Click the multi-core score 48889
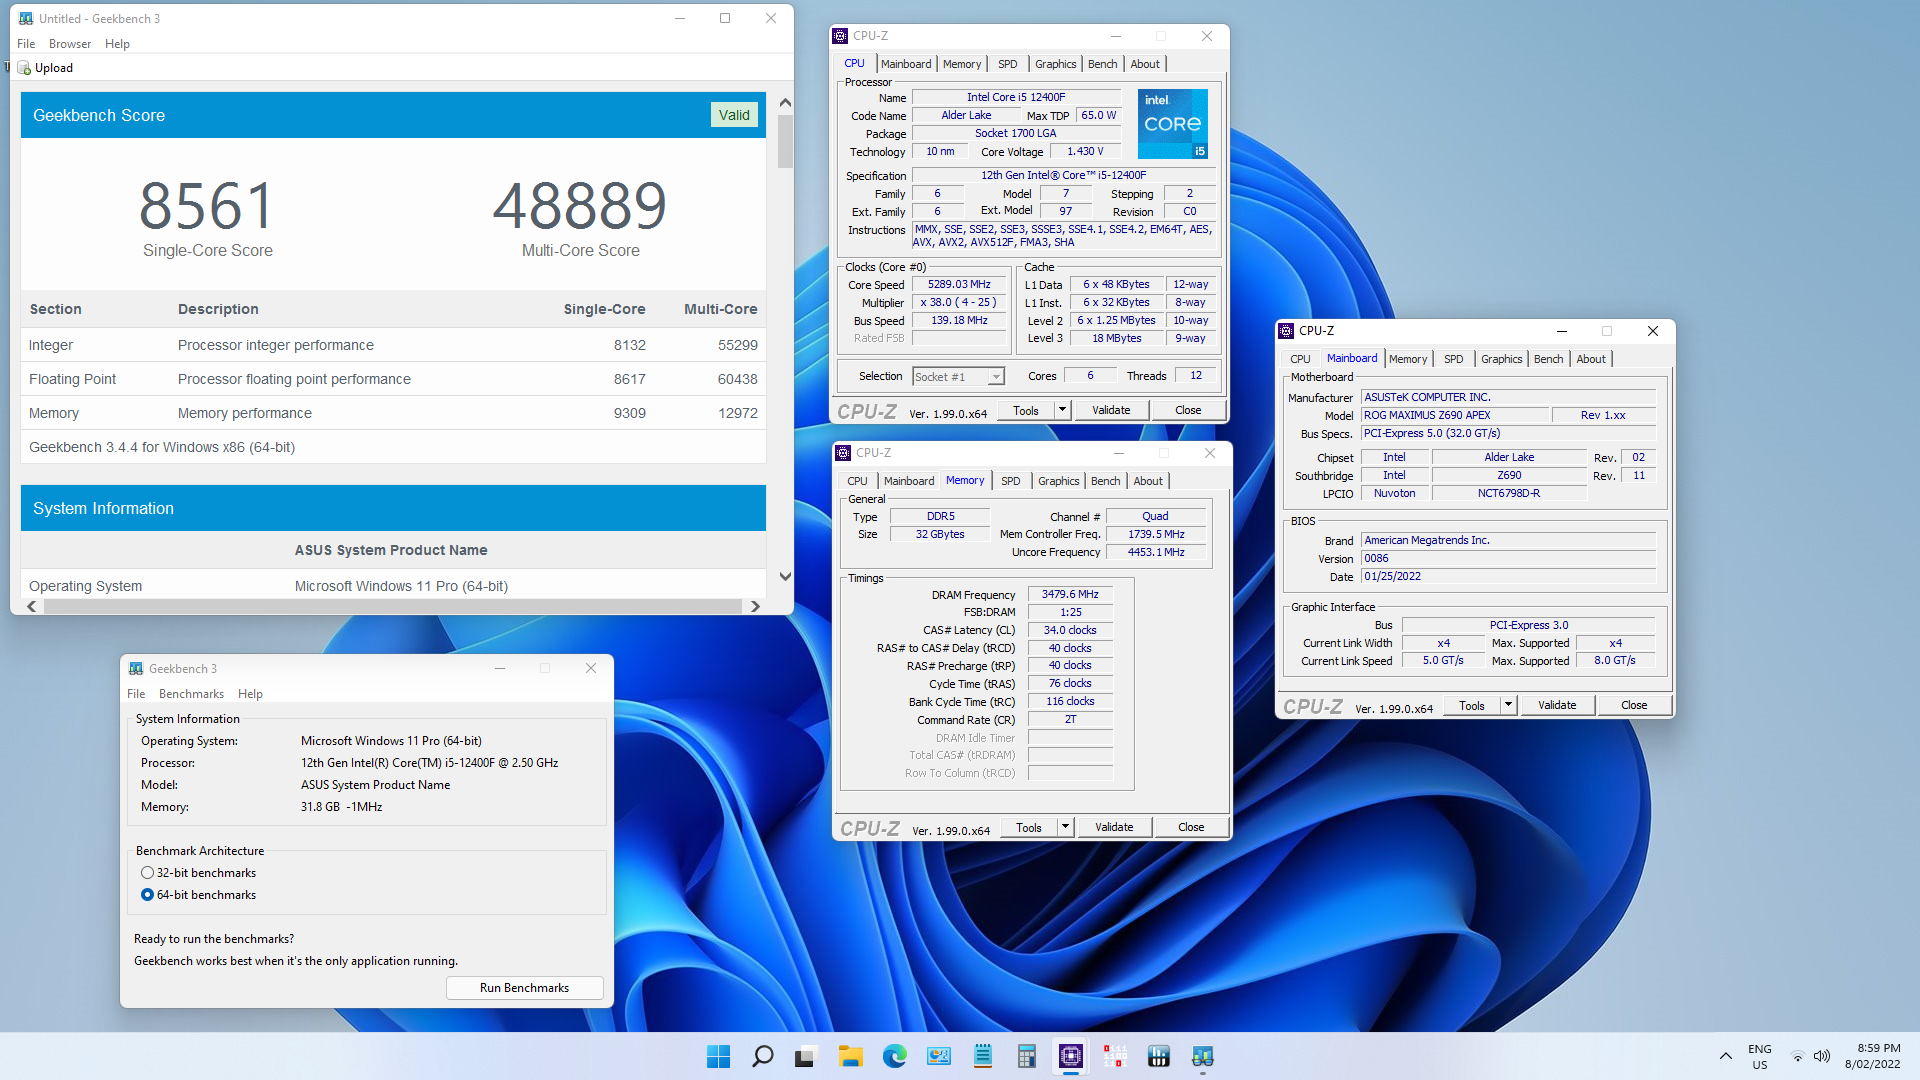Viewport: 1920px width, 1080px height. 580,206
